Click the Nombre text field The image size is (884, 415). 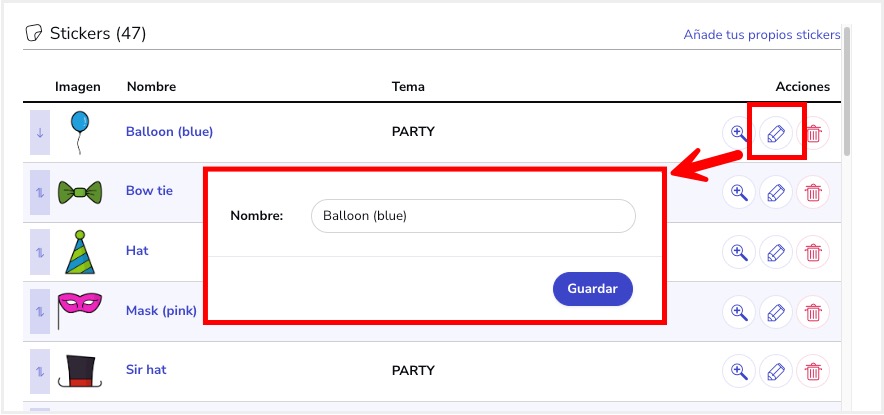[473, 216]
